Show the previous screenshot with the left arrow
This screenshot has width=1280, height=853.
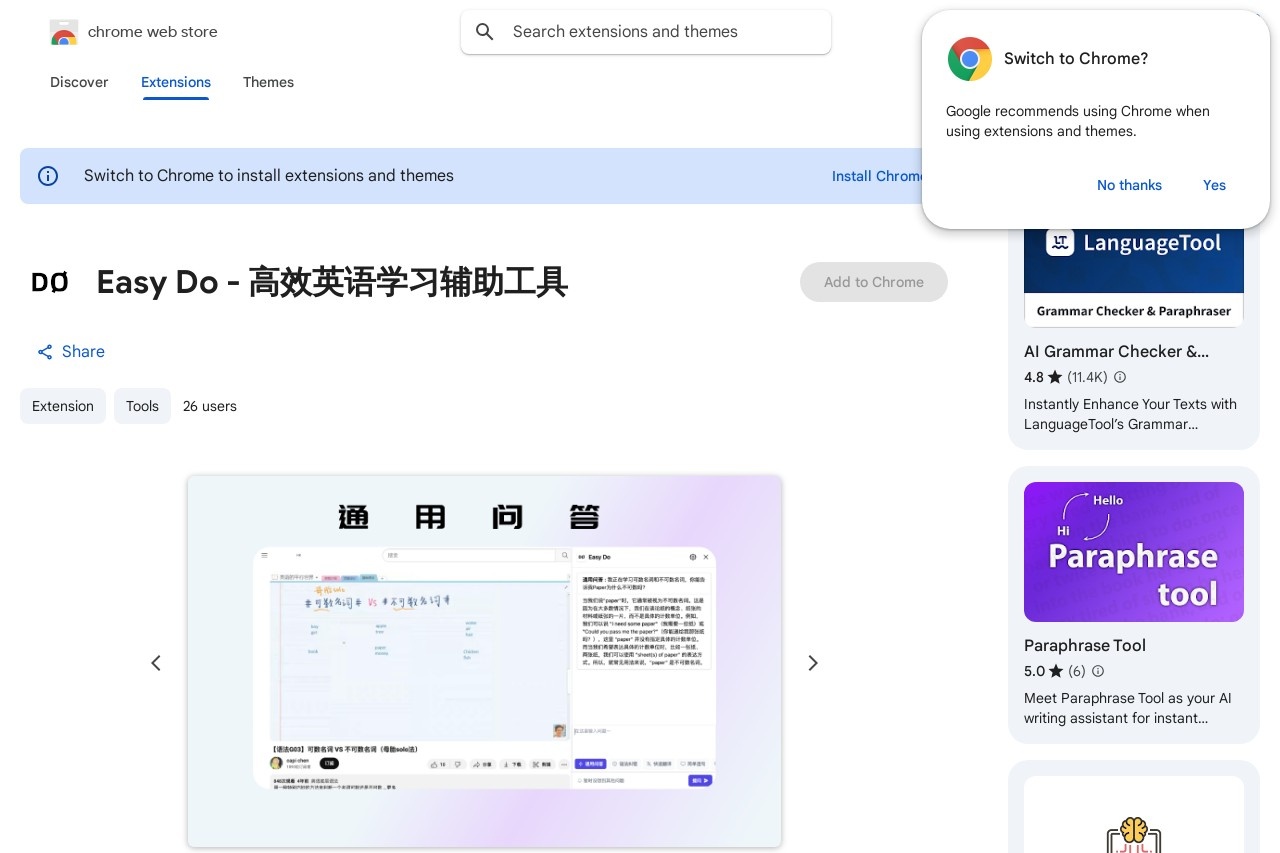click(156, 663)
